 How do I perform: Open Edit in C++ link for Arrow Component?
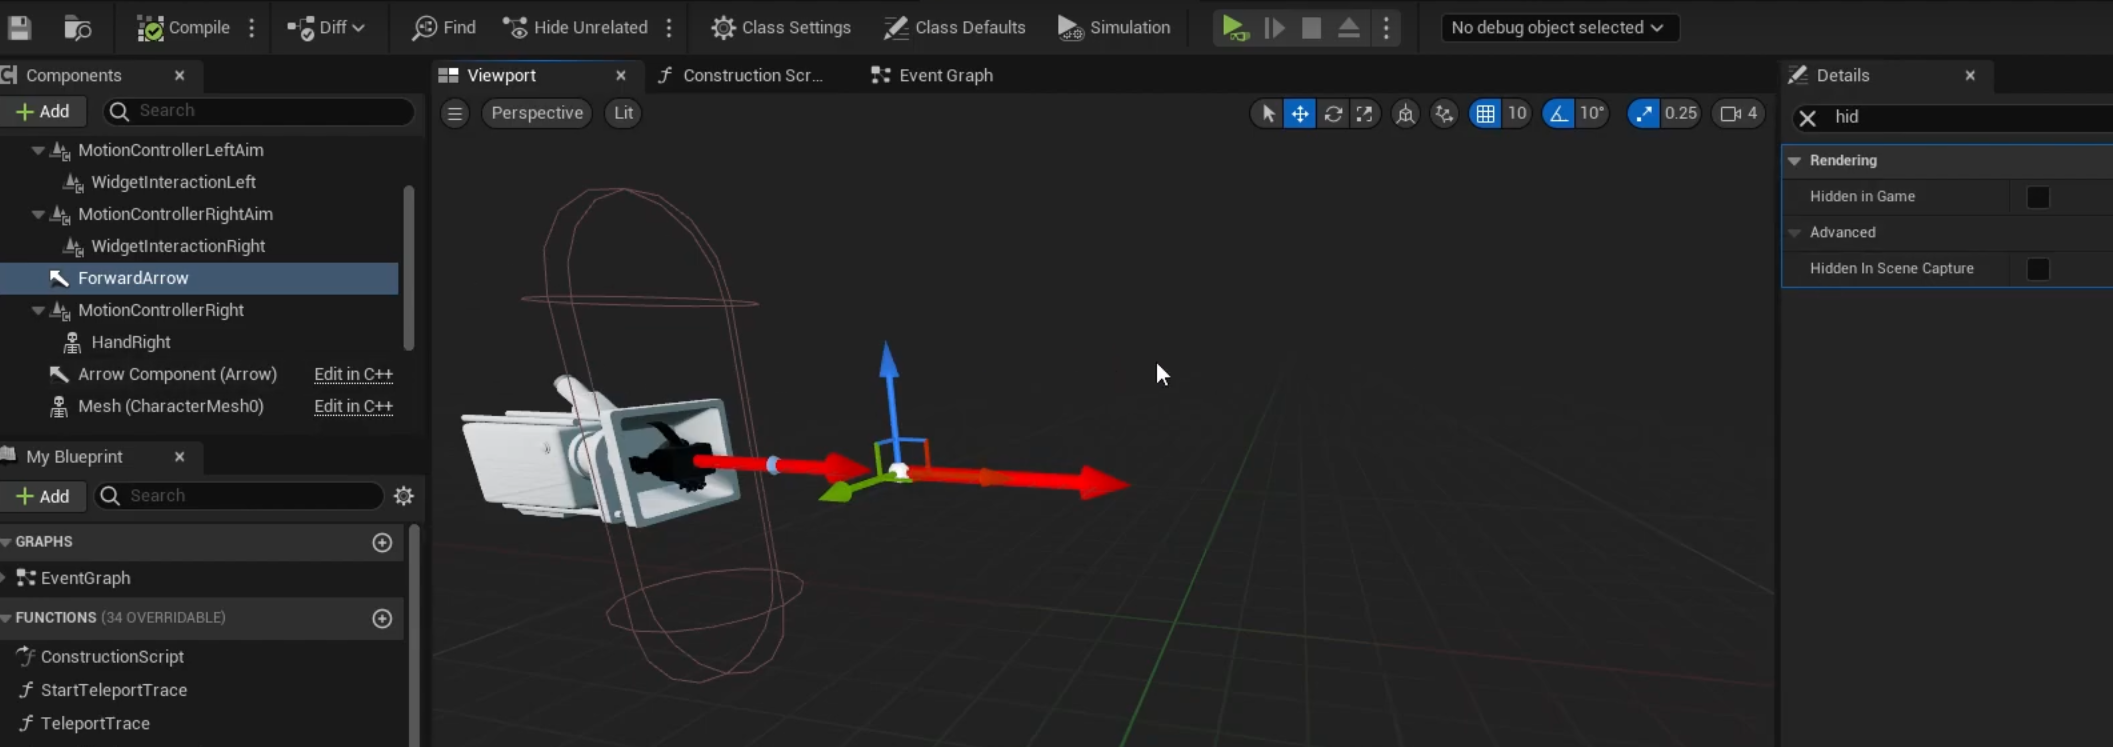click(353, 374)
